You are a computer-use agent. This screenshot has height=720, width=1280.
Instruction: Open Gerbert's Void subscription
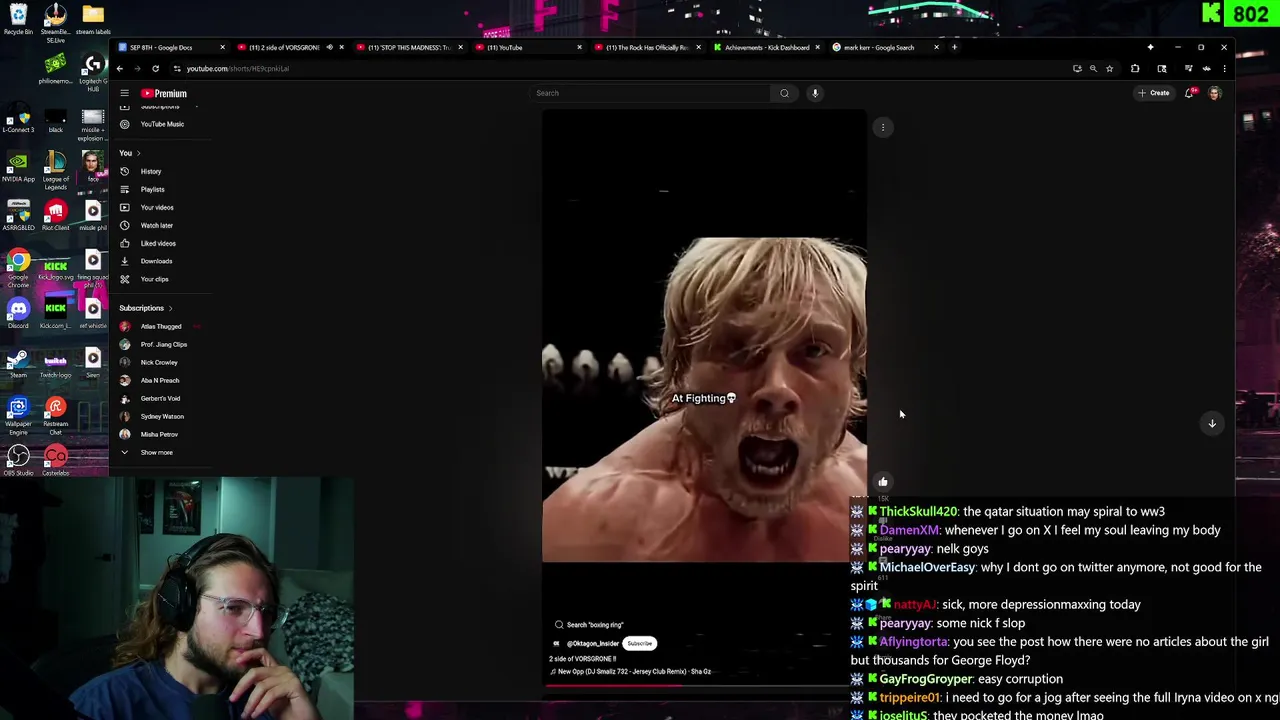coord(160,398)
